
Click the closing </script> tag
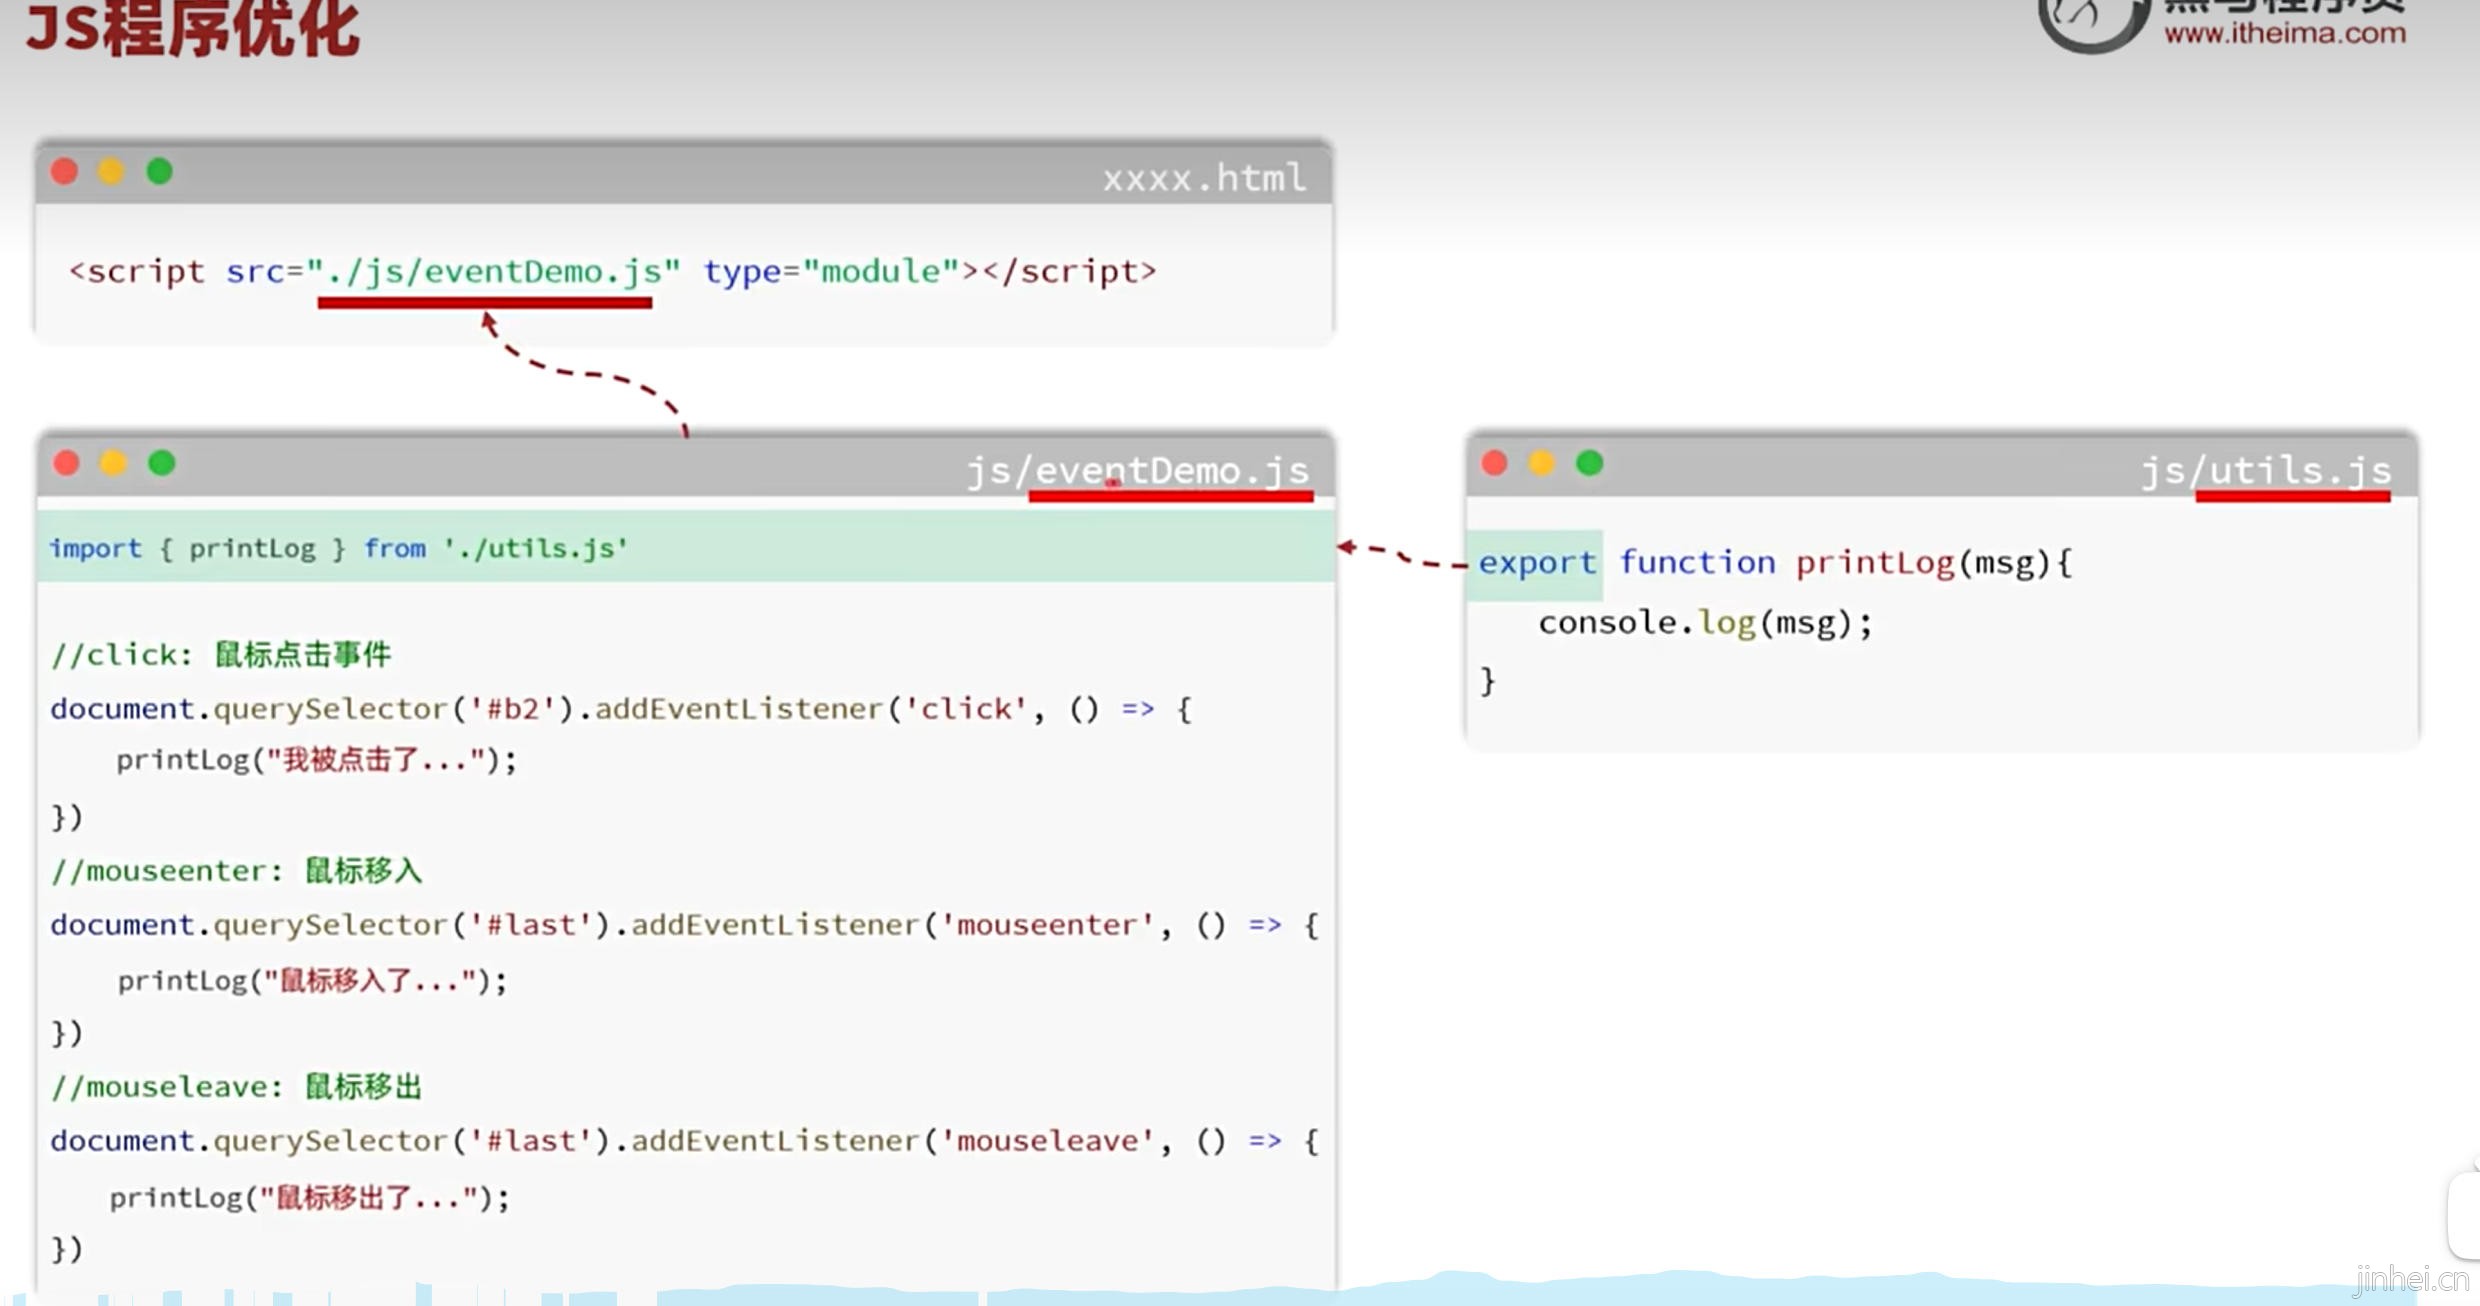coord(1069,272)
